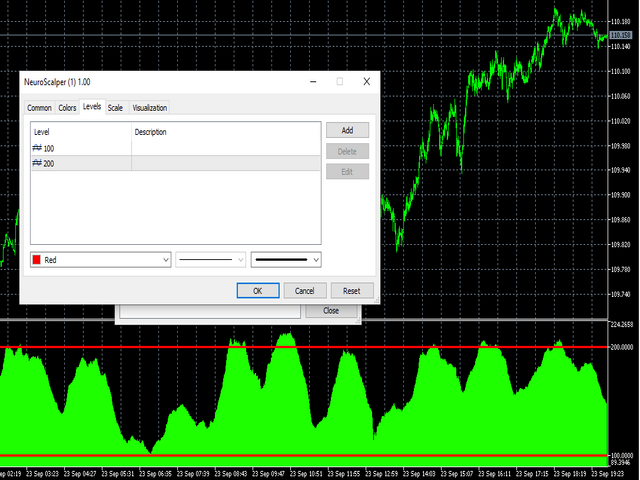This screenshot has height=480, width=640.
Task: Minimize the NeuroScalper dialog
Action: 313,82
